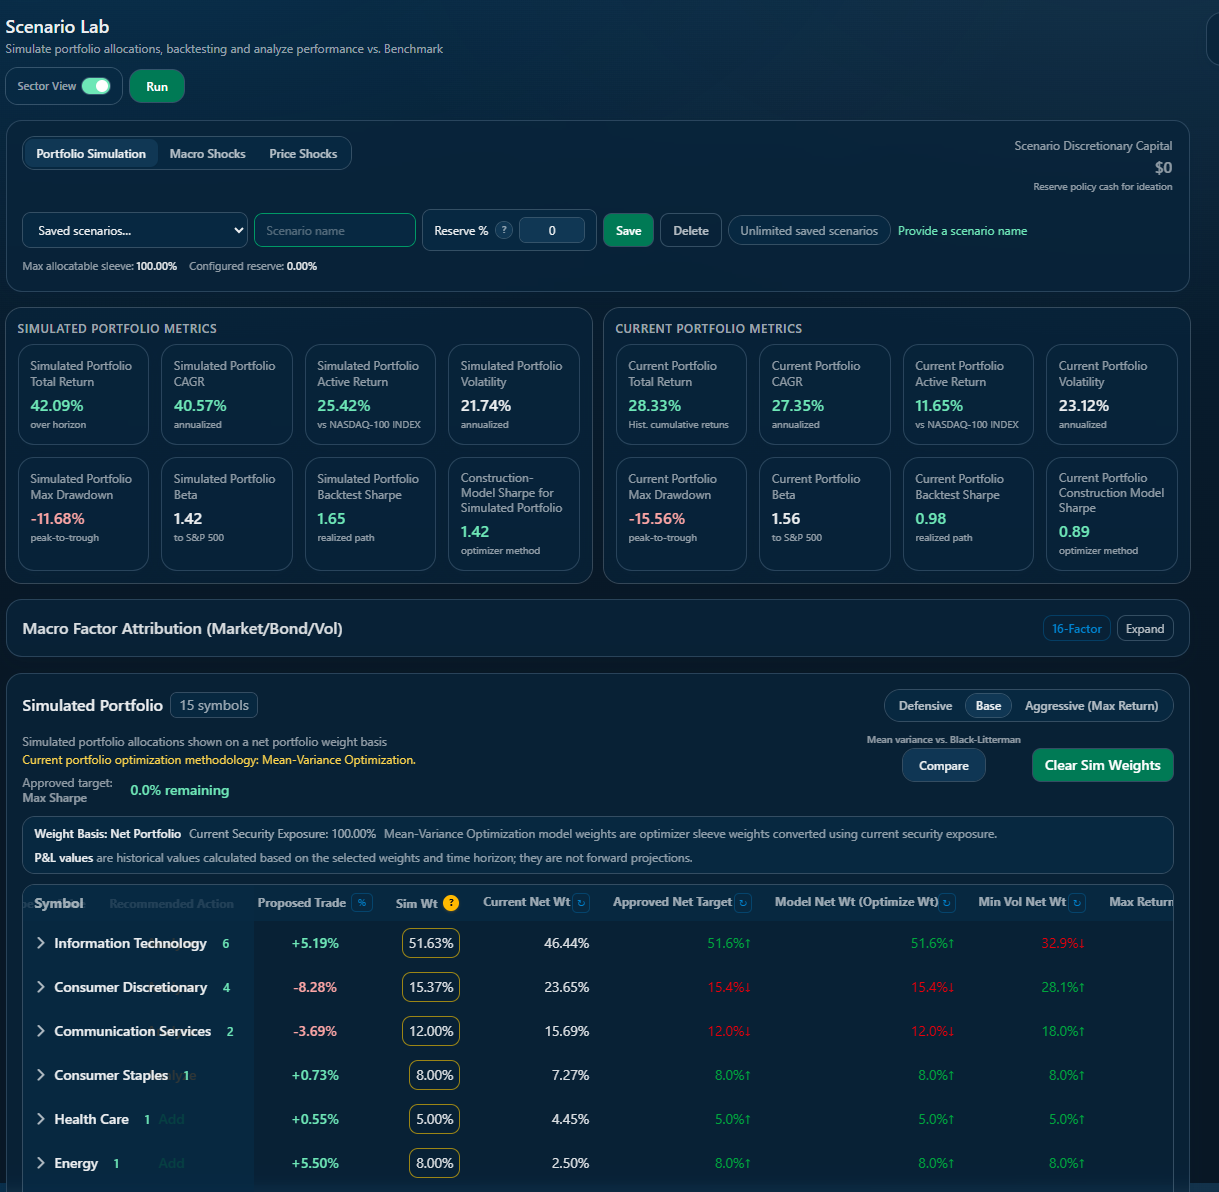The width and height of the screenshot is (1219, 1192).
Task: Expand the Consumer Discretionary sector row
Action: (x=41, y=987)
